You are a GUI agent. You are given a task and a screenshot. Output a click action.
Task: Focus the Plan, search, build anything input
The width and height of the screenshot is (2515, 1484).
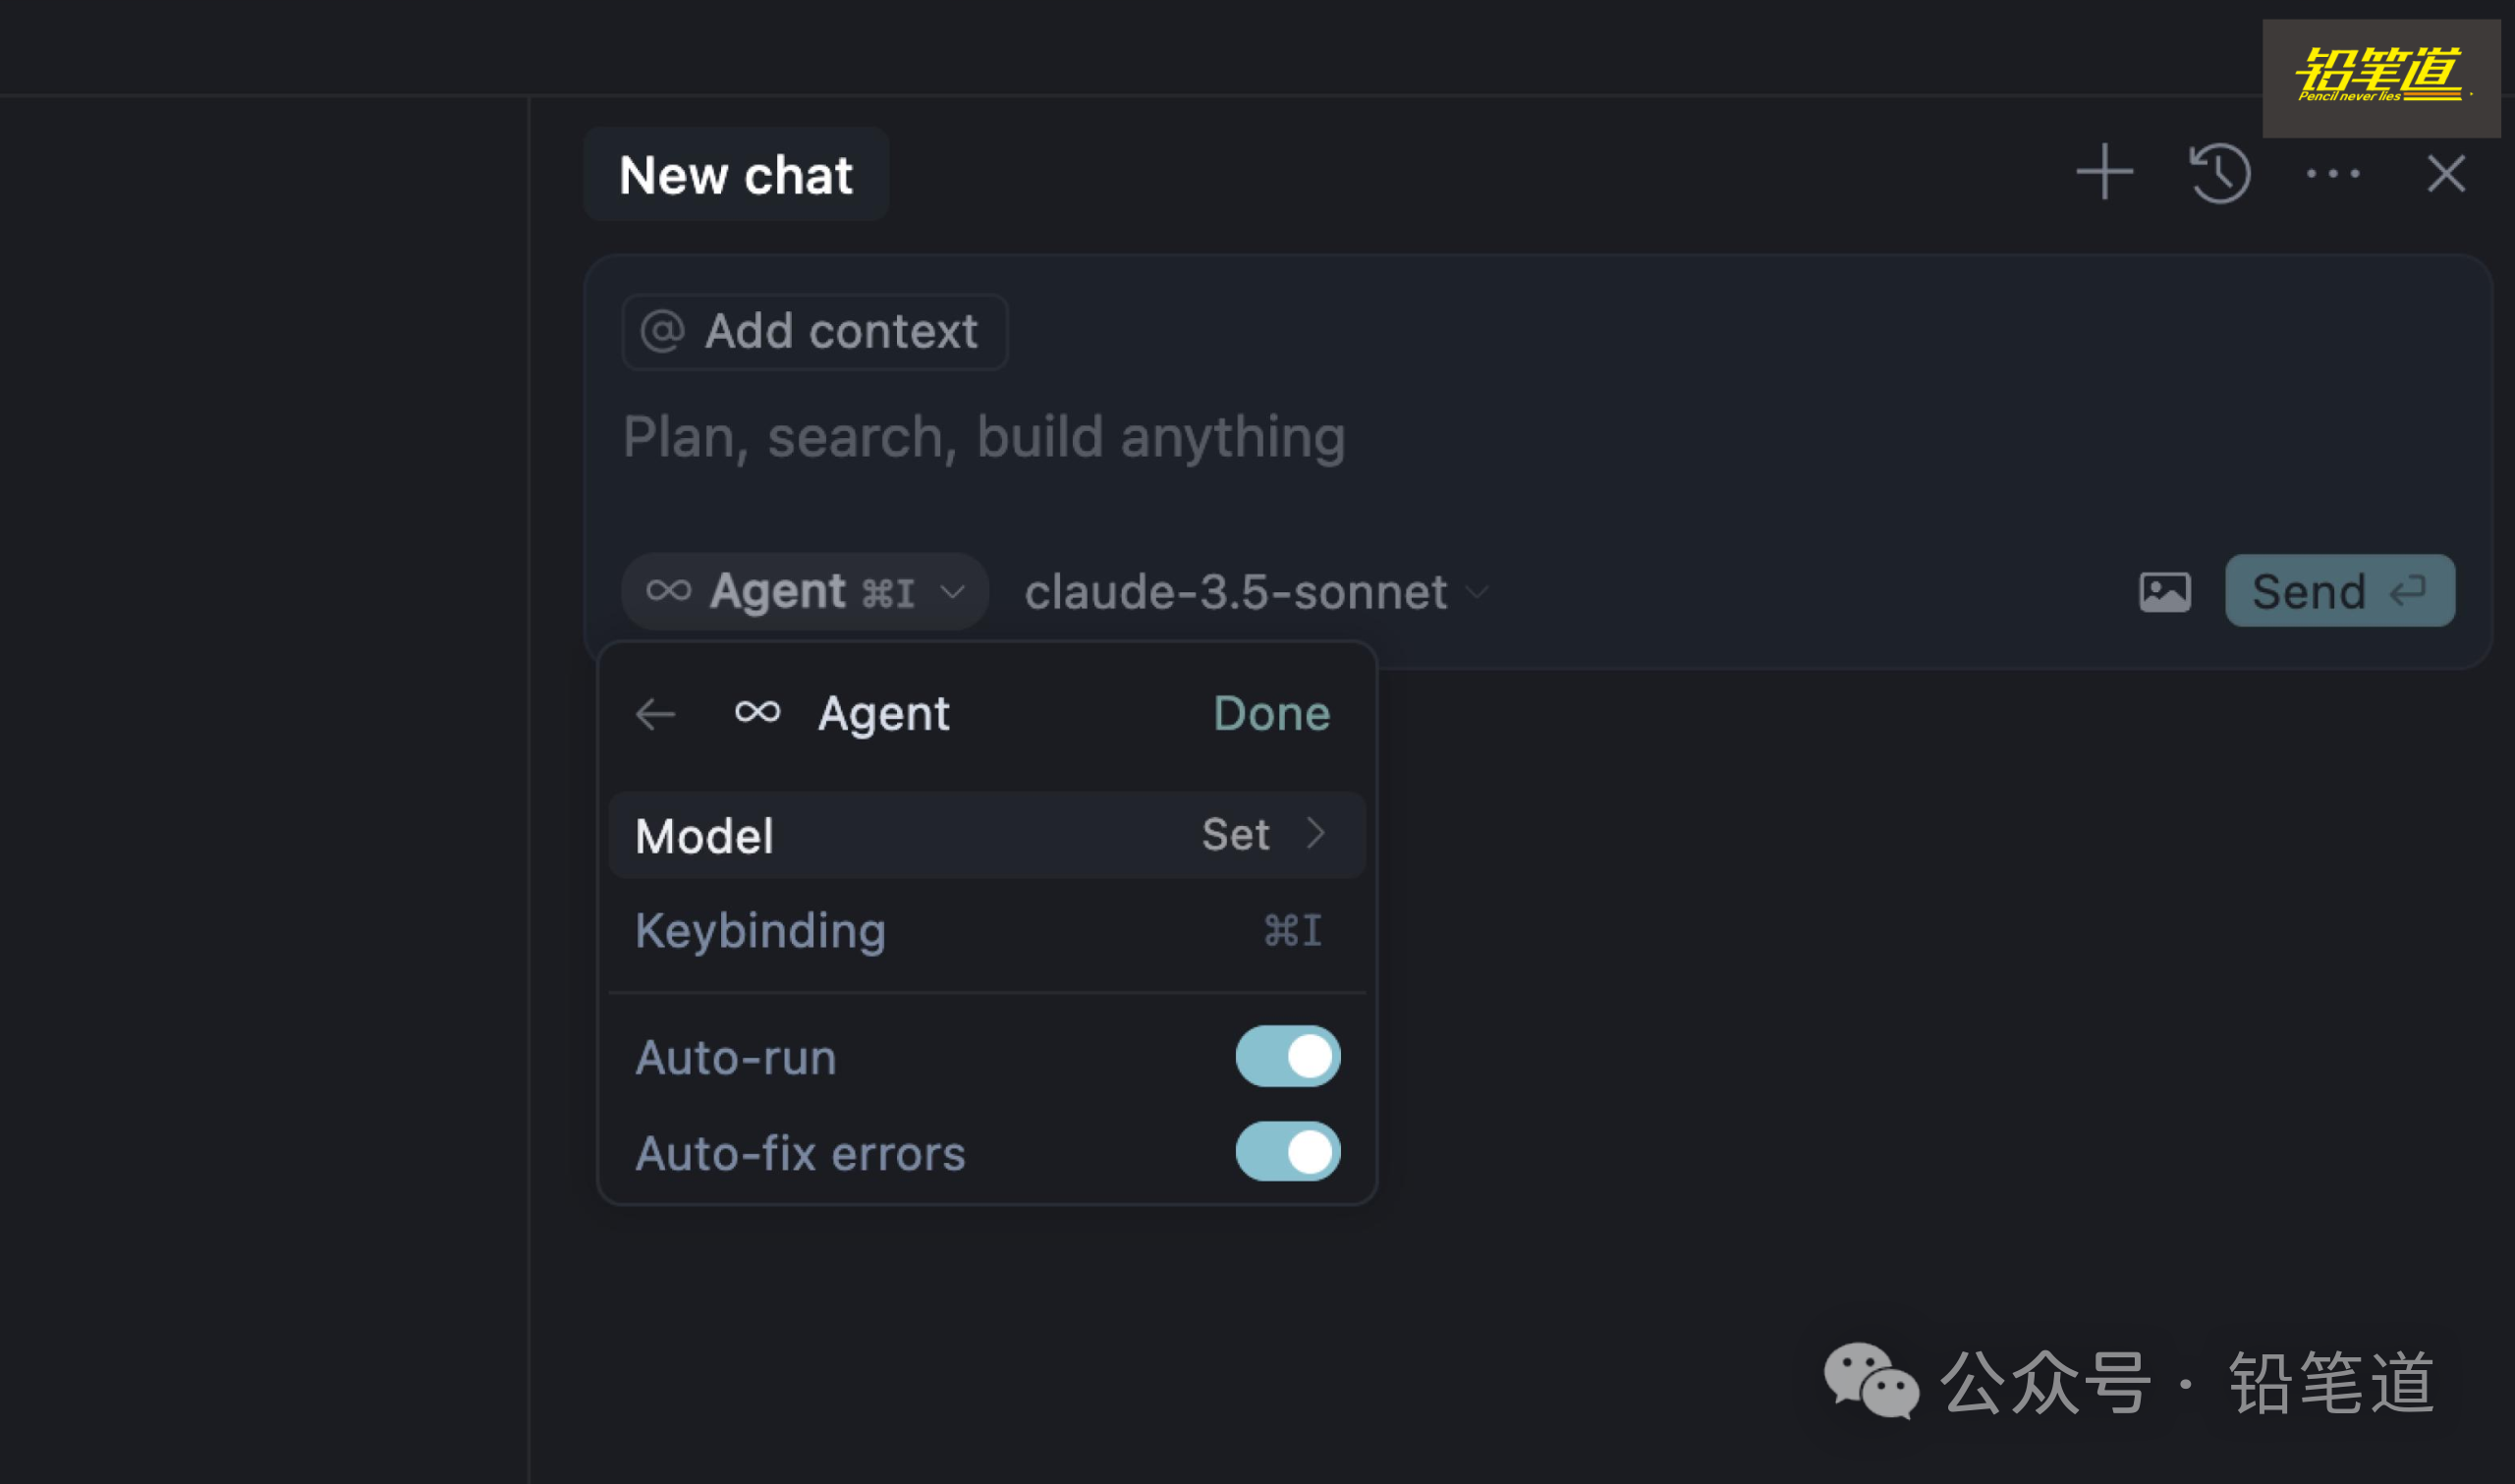coord(1300,438)
